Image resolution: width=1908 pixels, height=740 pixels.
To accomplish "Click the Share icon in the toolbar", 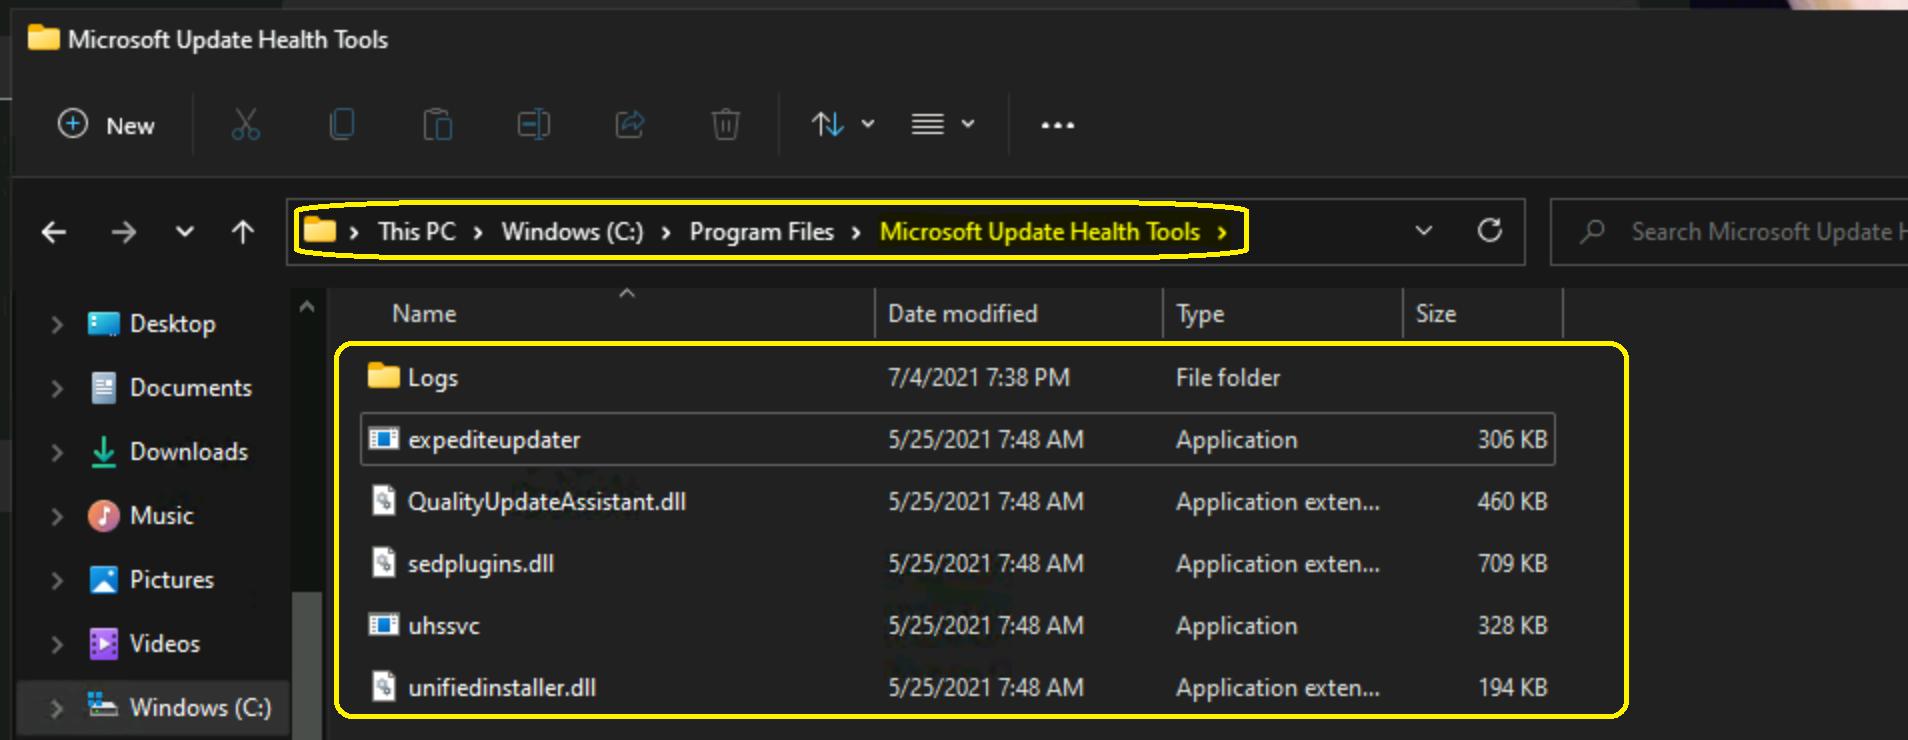I will point(629,125).
